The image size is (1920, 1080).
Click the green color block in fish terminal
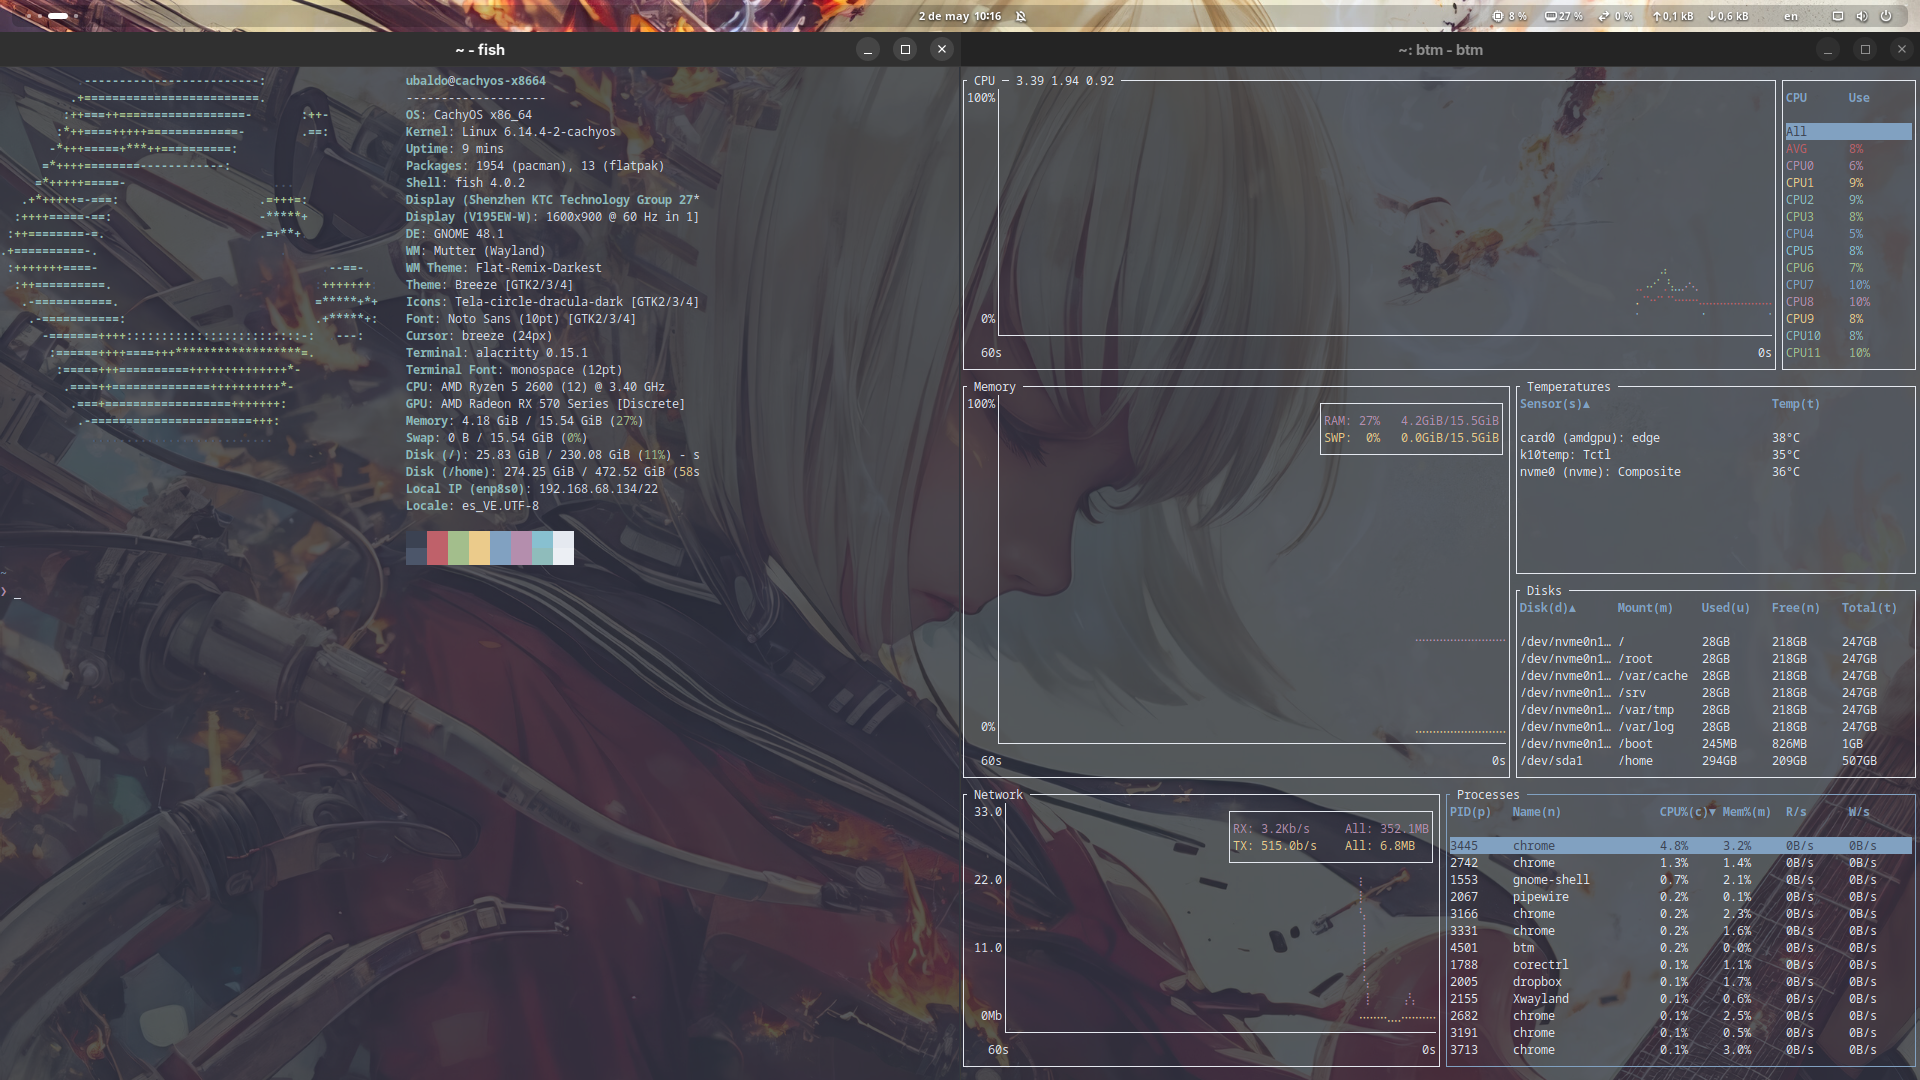[458, 548]
